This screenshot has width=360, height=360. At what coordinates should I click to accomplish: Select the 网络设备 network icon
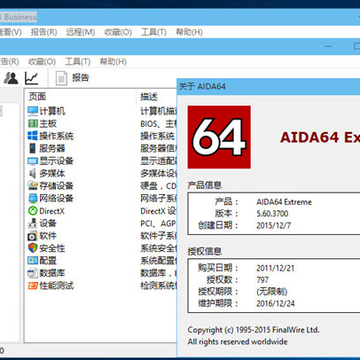[33, 198]
